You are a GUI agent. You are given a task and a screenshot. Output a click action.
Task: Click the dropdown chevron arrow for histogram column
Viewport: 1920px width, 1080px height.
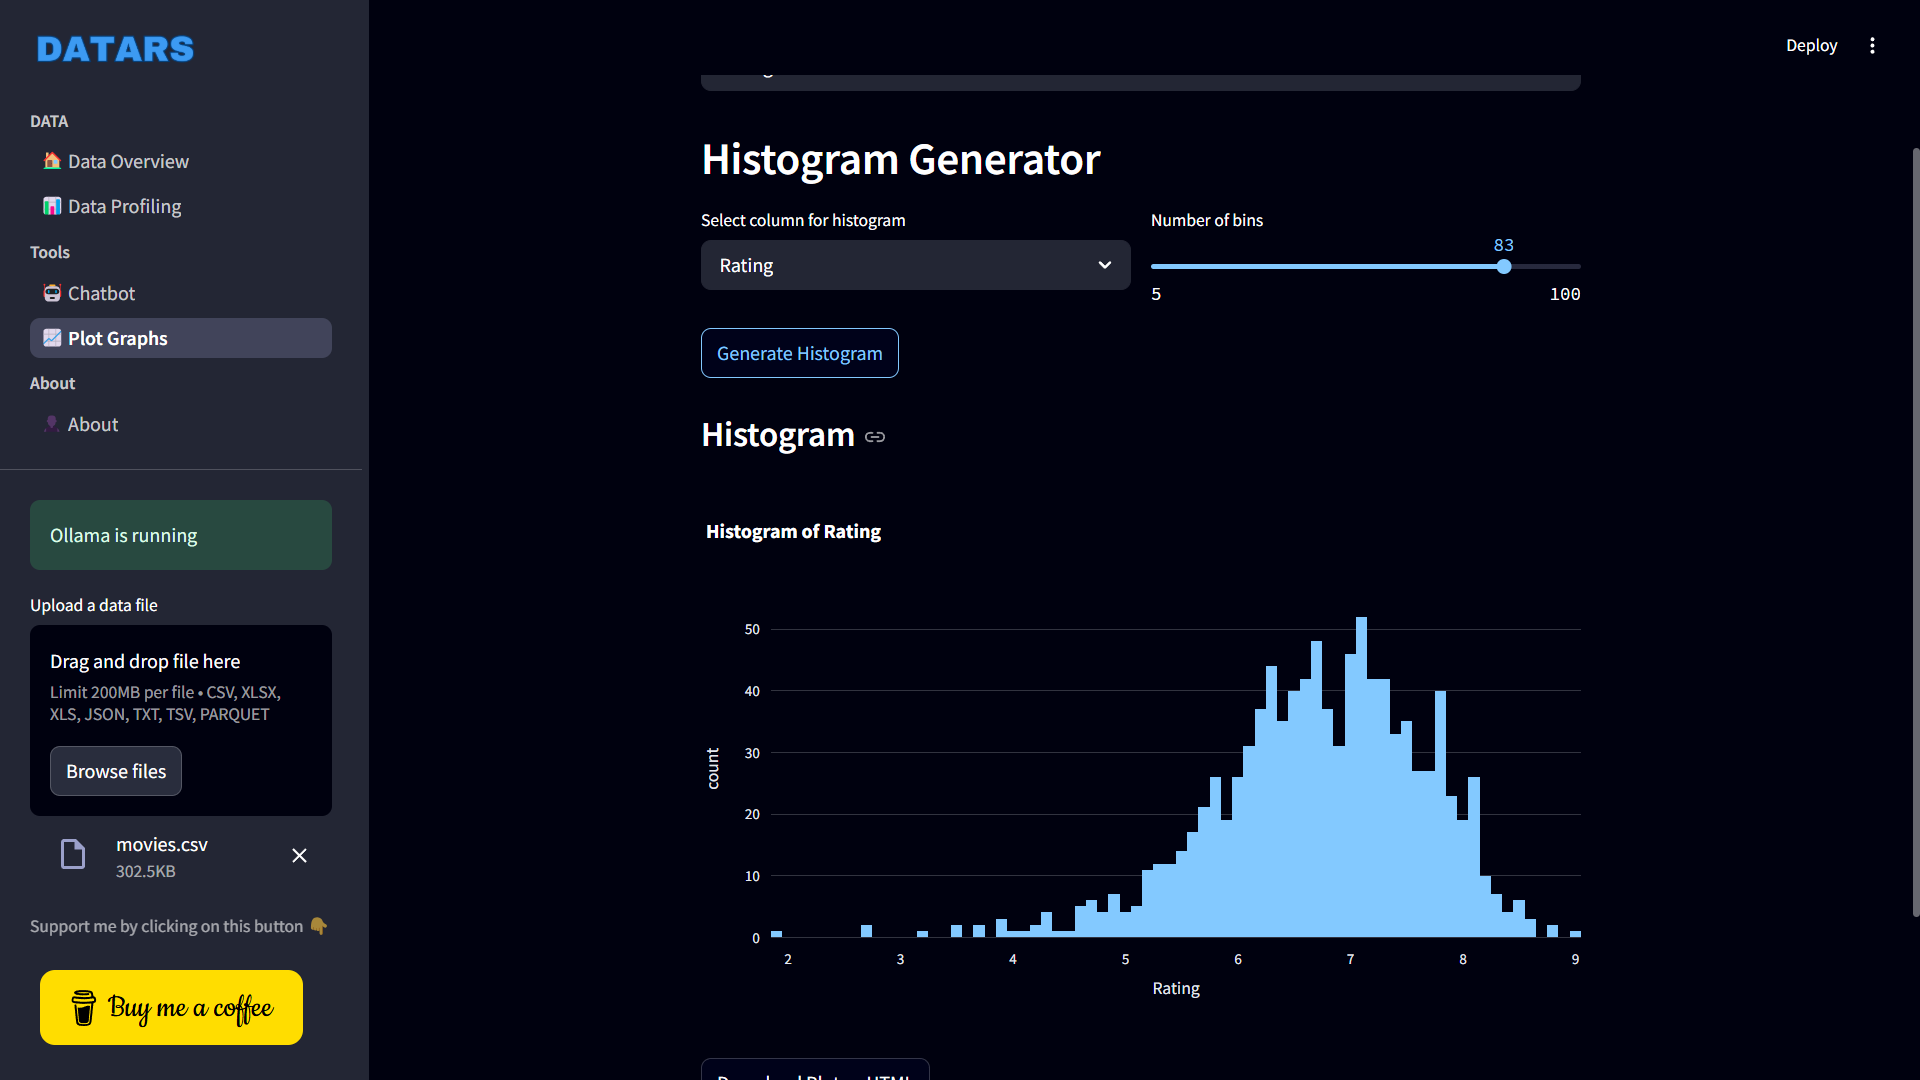(x=1104, y=265)
